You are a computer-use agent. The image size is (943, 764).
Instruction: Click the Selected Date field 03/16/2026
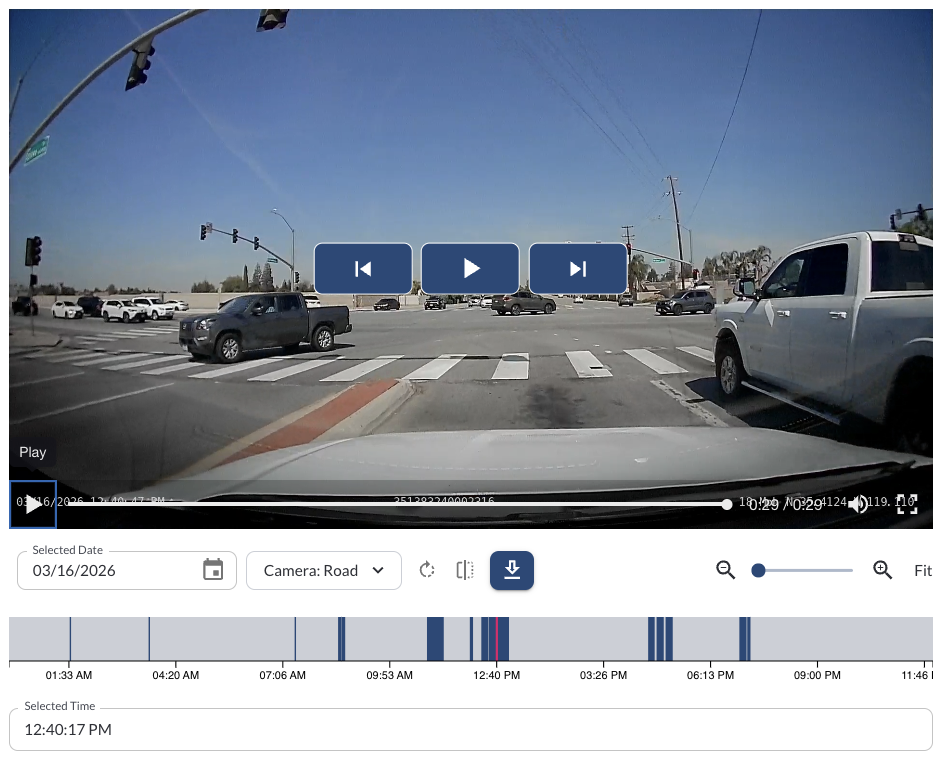coord(110,571)
